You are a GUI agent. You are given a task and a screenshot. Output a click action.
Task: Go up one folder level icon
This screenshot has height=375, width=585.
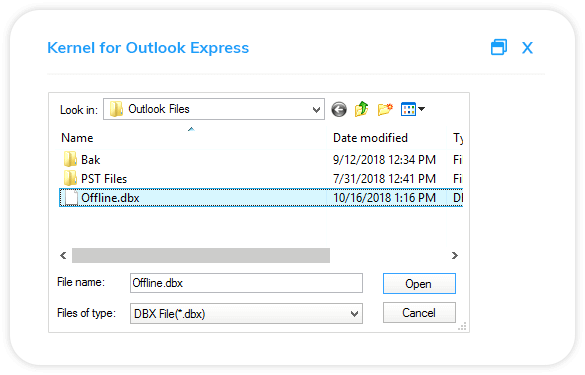click(x=361, y=109)
